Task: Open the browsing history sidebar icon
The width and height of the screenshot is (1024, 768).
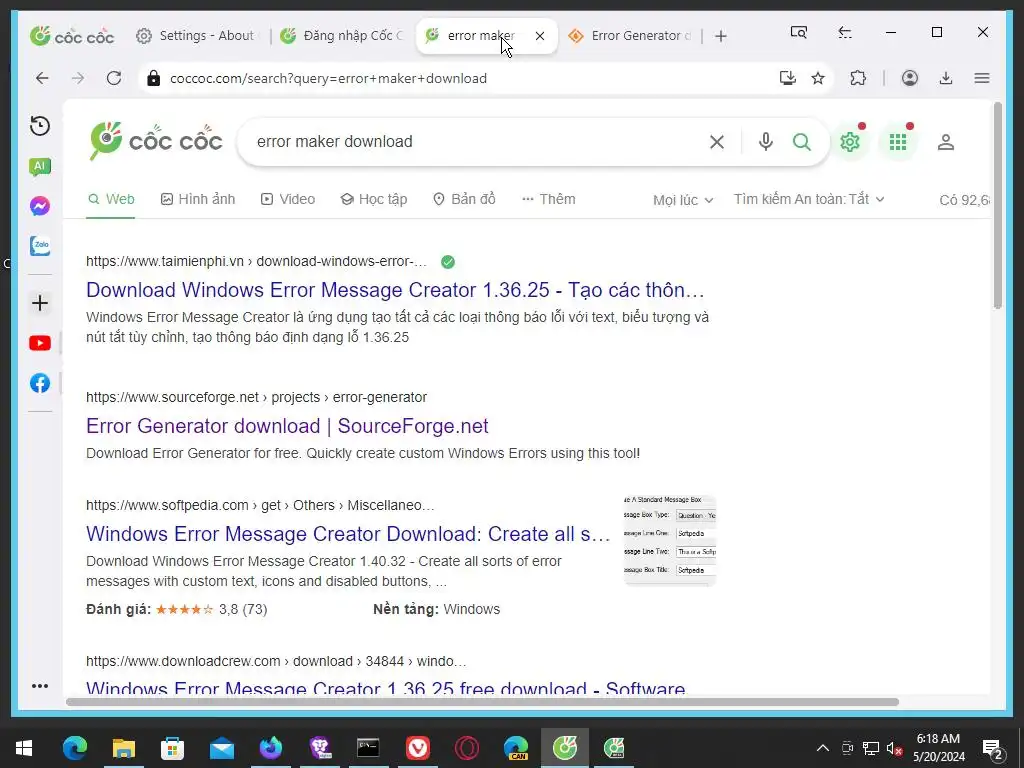Action: click(x=40, y=125)
